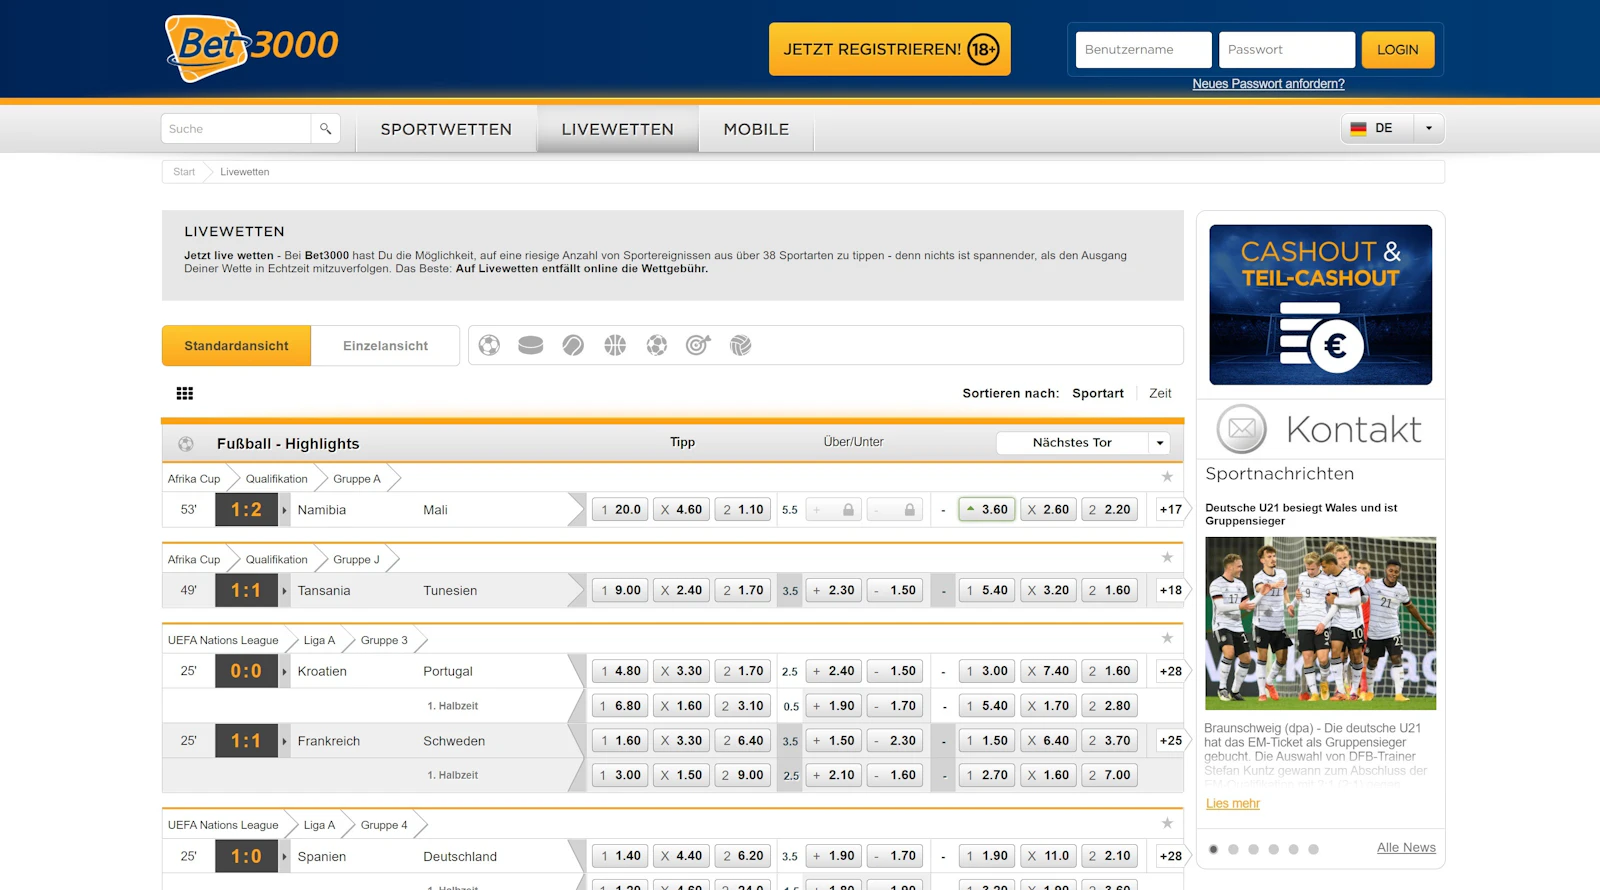Filter by tennis ball icon
The height and width of the screenshot is (890, 1600).
coord(573,345)
